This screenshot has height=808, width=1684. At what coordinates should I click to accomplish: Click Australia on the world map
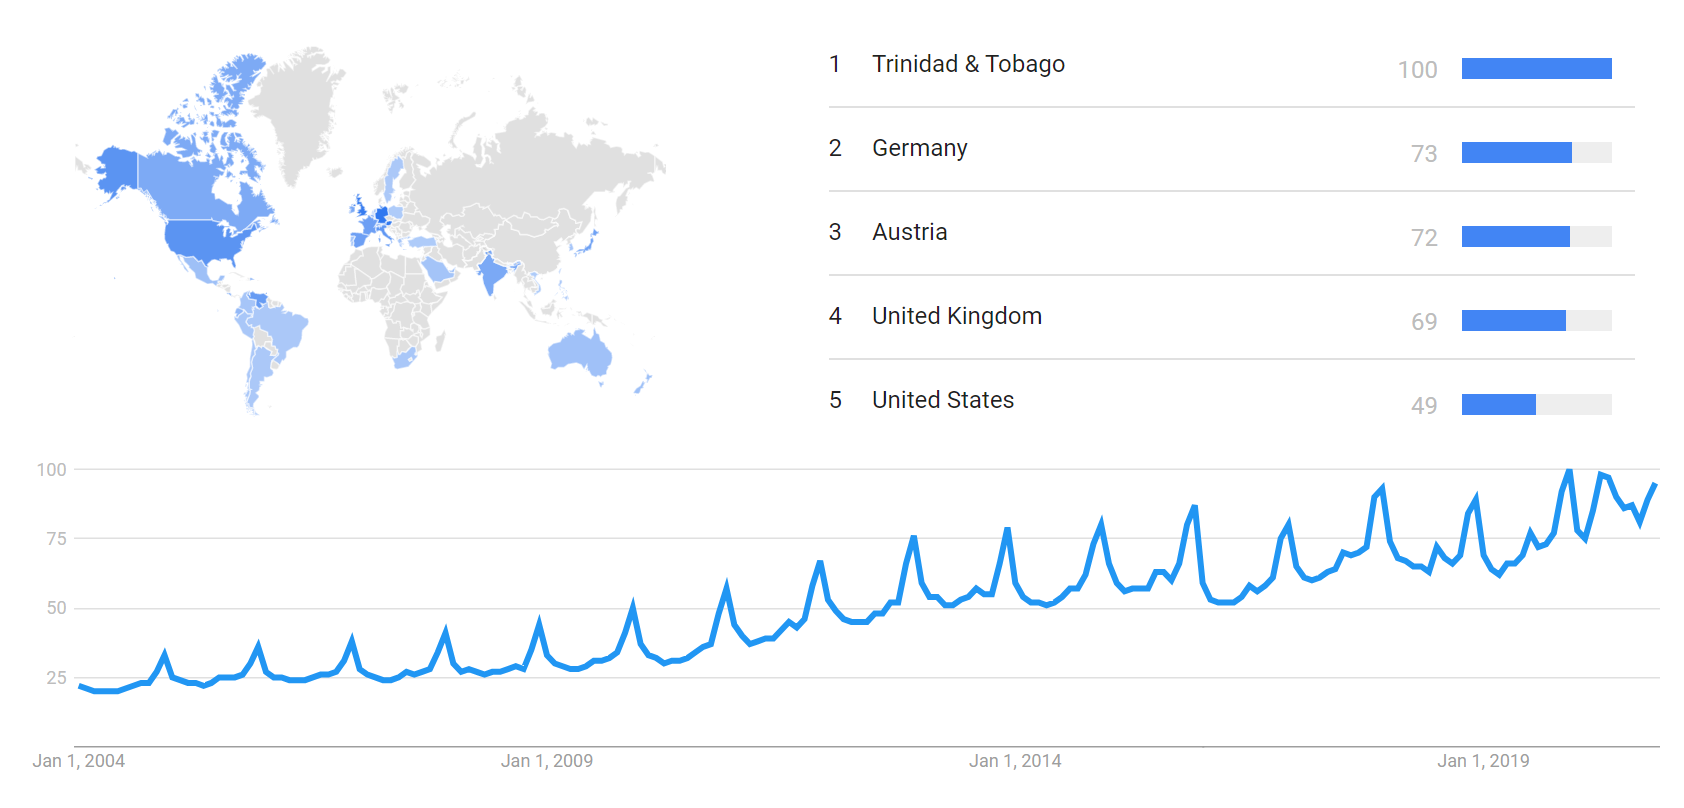578,352
